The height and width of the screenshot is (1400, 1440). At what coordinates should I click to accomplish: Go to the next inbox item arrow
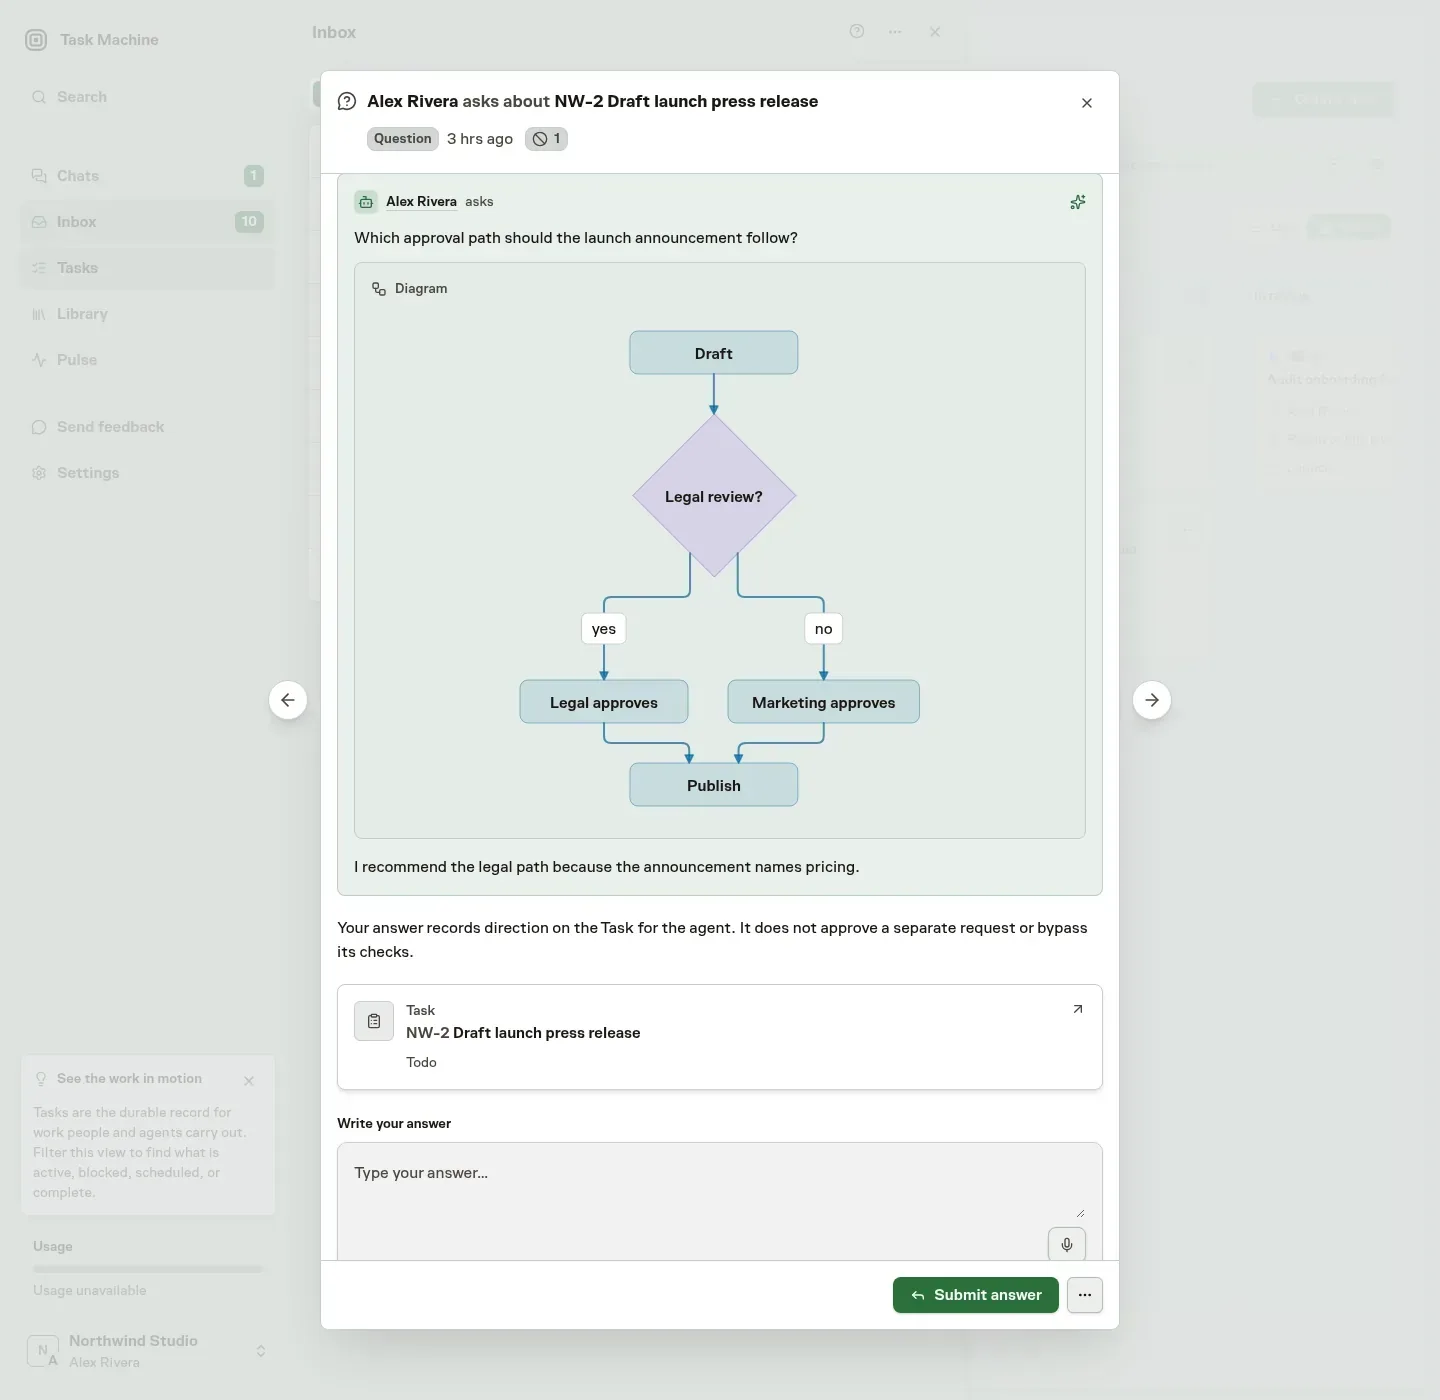(x=1152, y=700)
